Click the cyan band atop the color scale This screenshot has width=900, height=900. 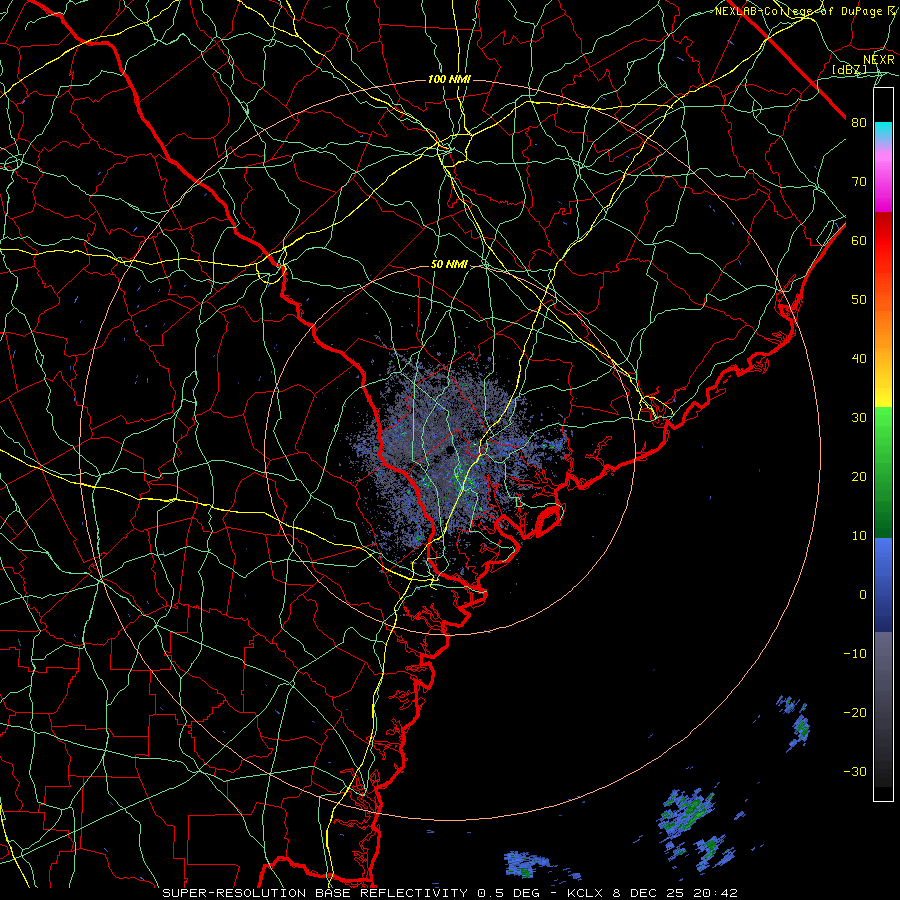(x=883, y=132)
